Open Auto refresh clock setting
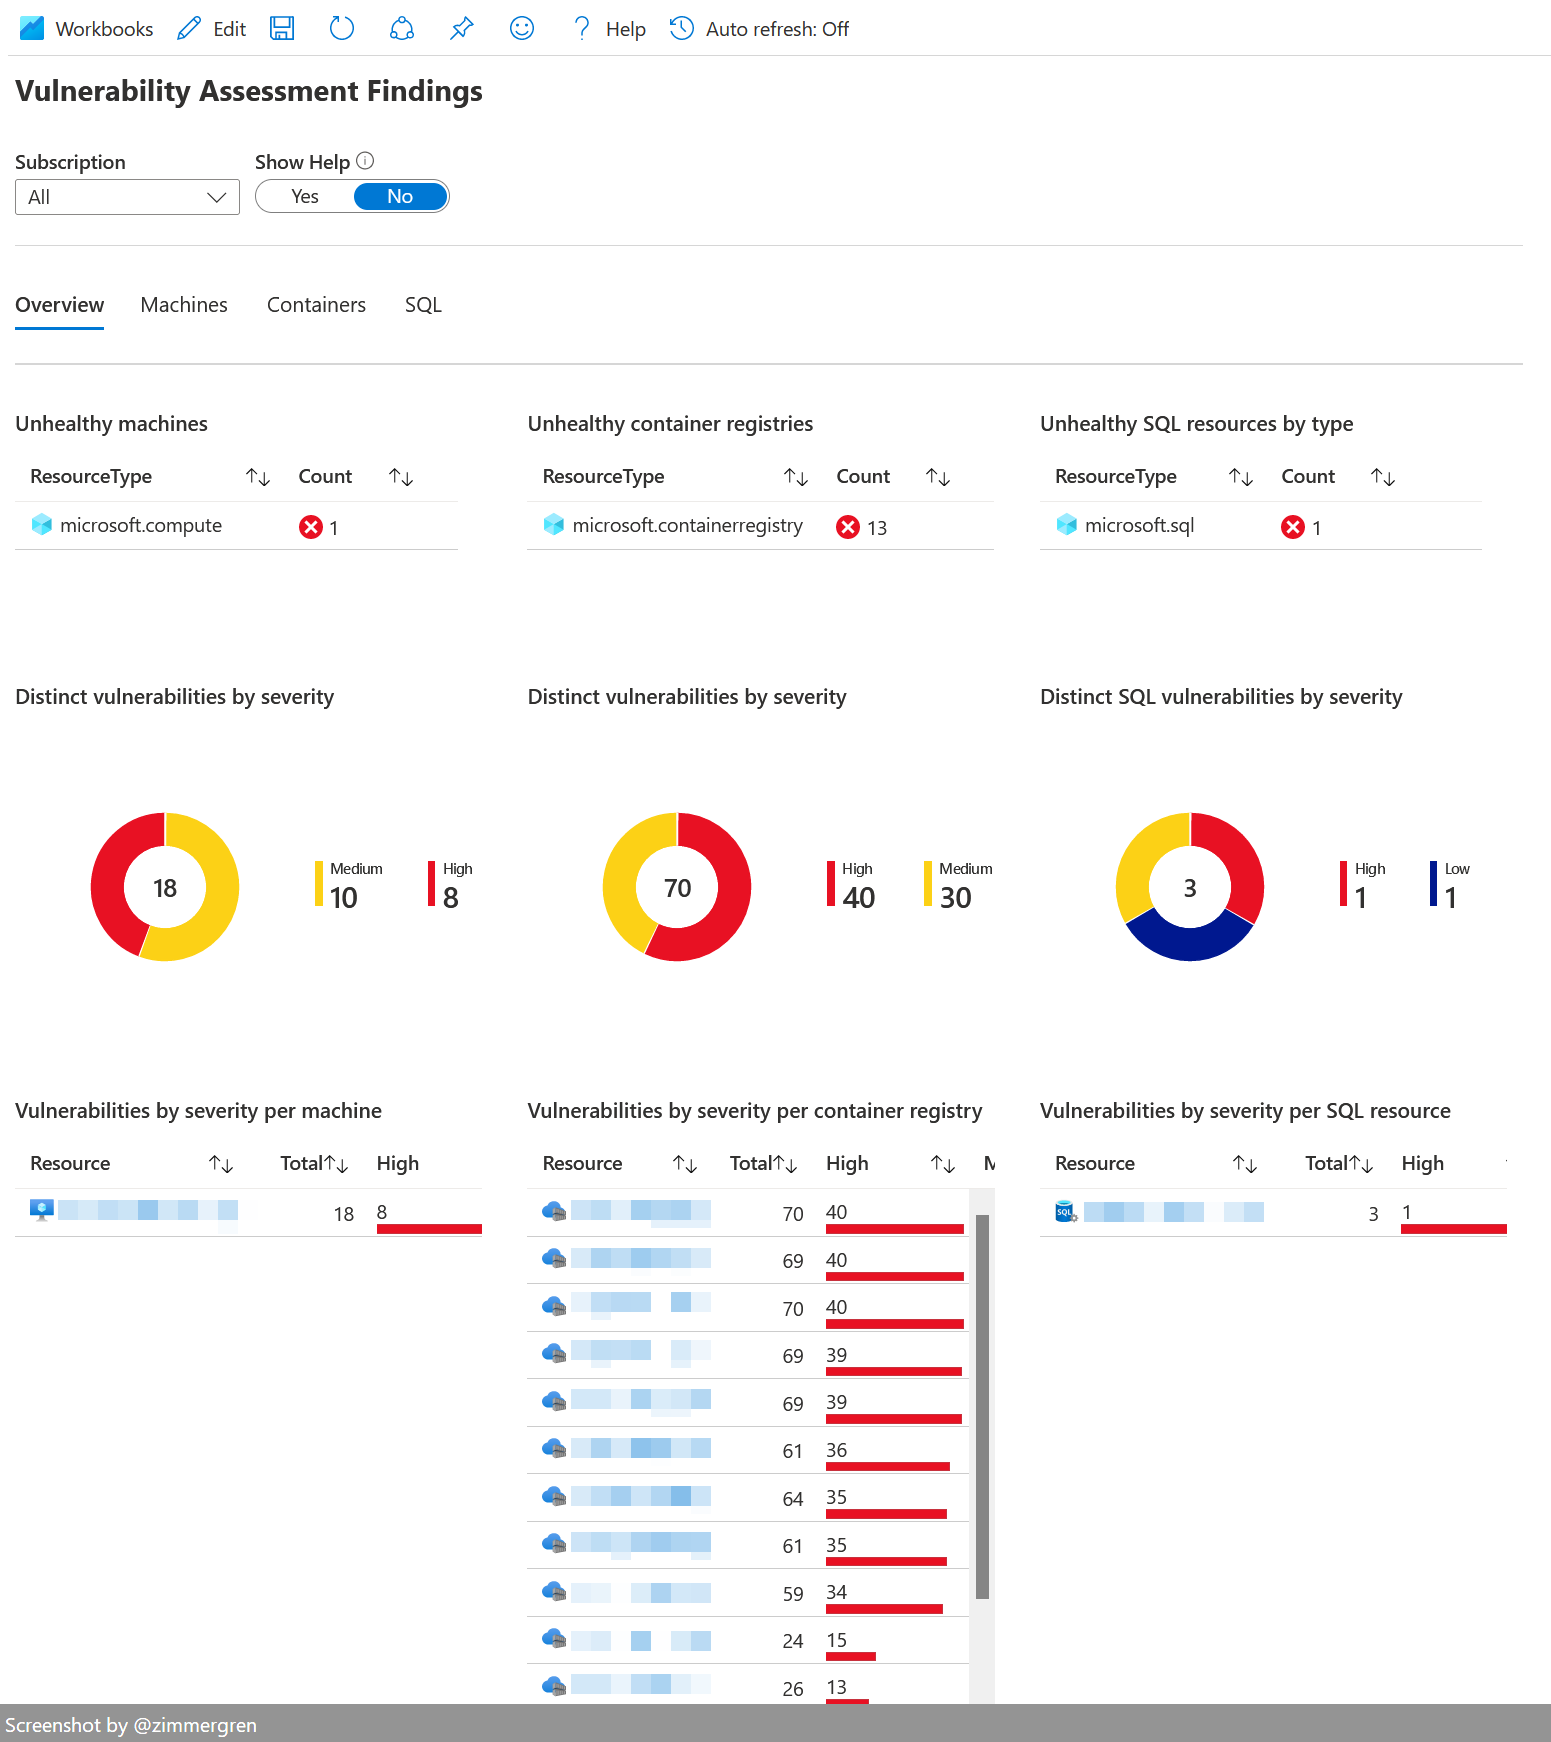Screen dimensions: 1551x1742 pos(682,29)
